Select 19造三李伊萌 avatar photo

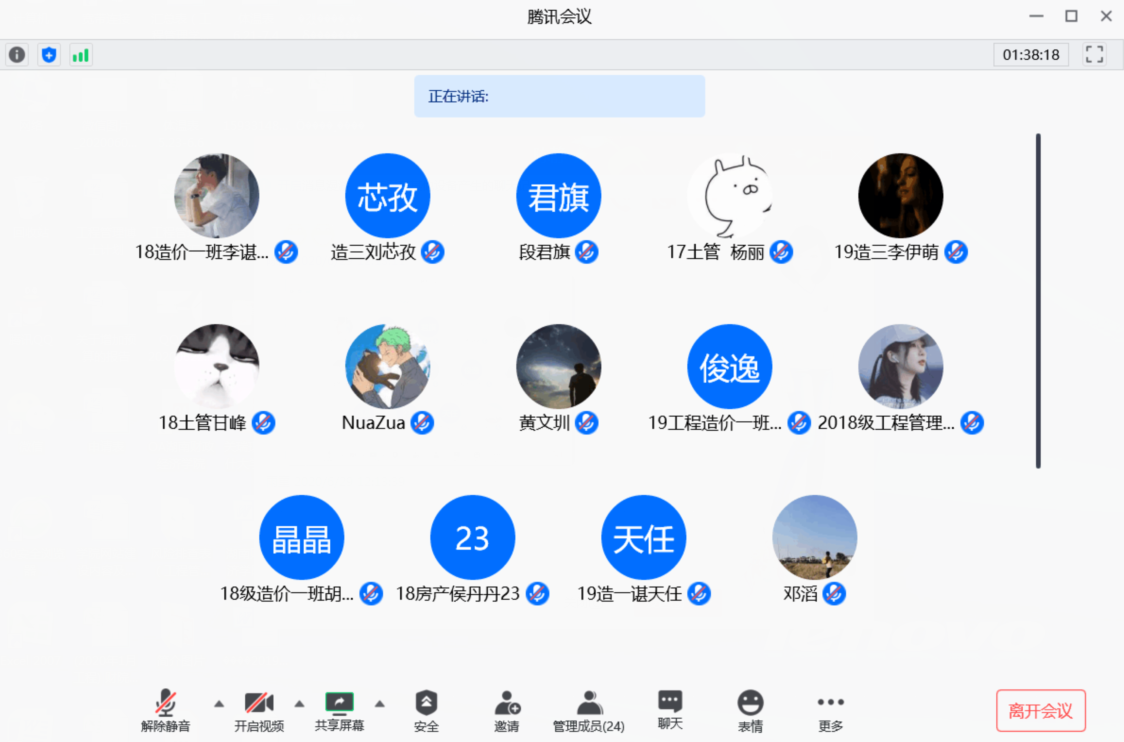tap(900, 196)
